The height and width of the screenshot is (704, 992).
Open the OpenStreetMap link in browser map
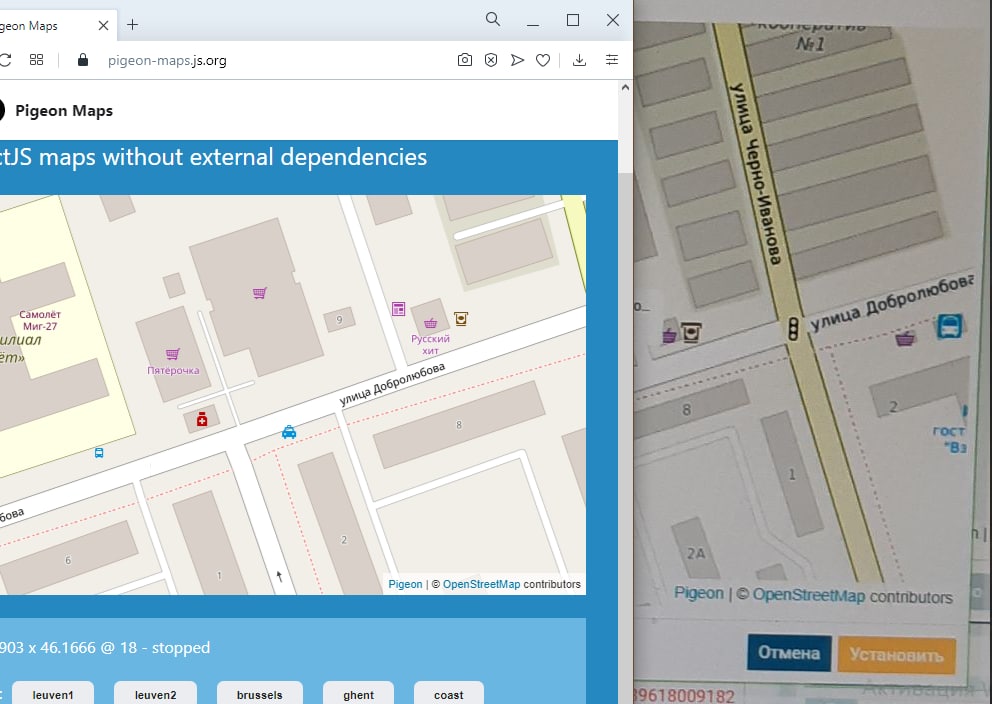coord(481,584)
